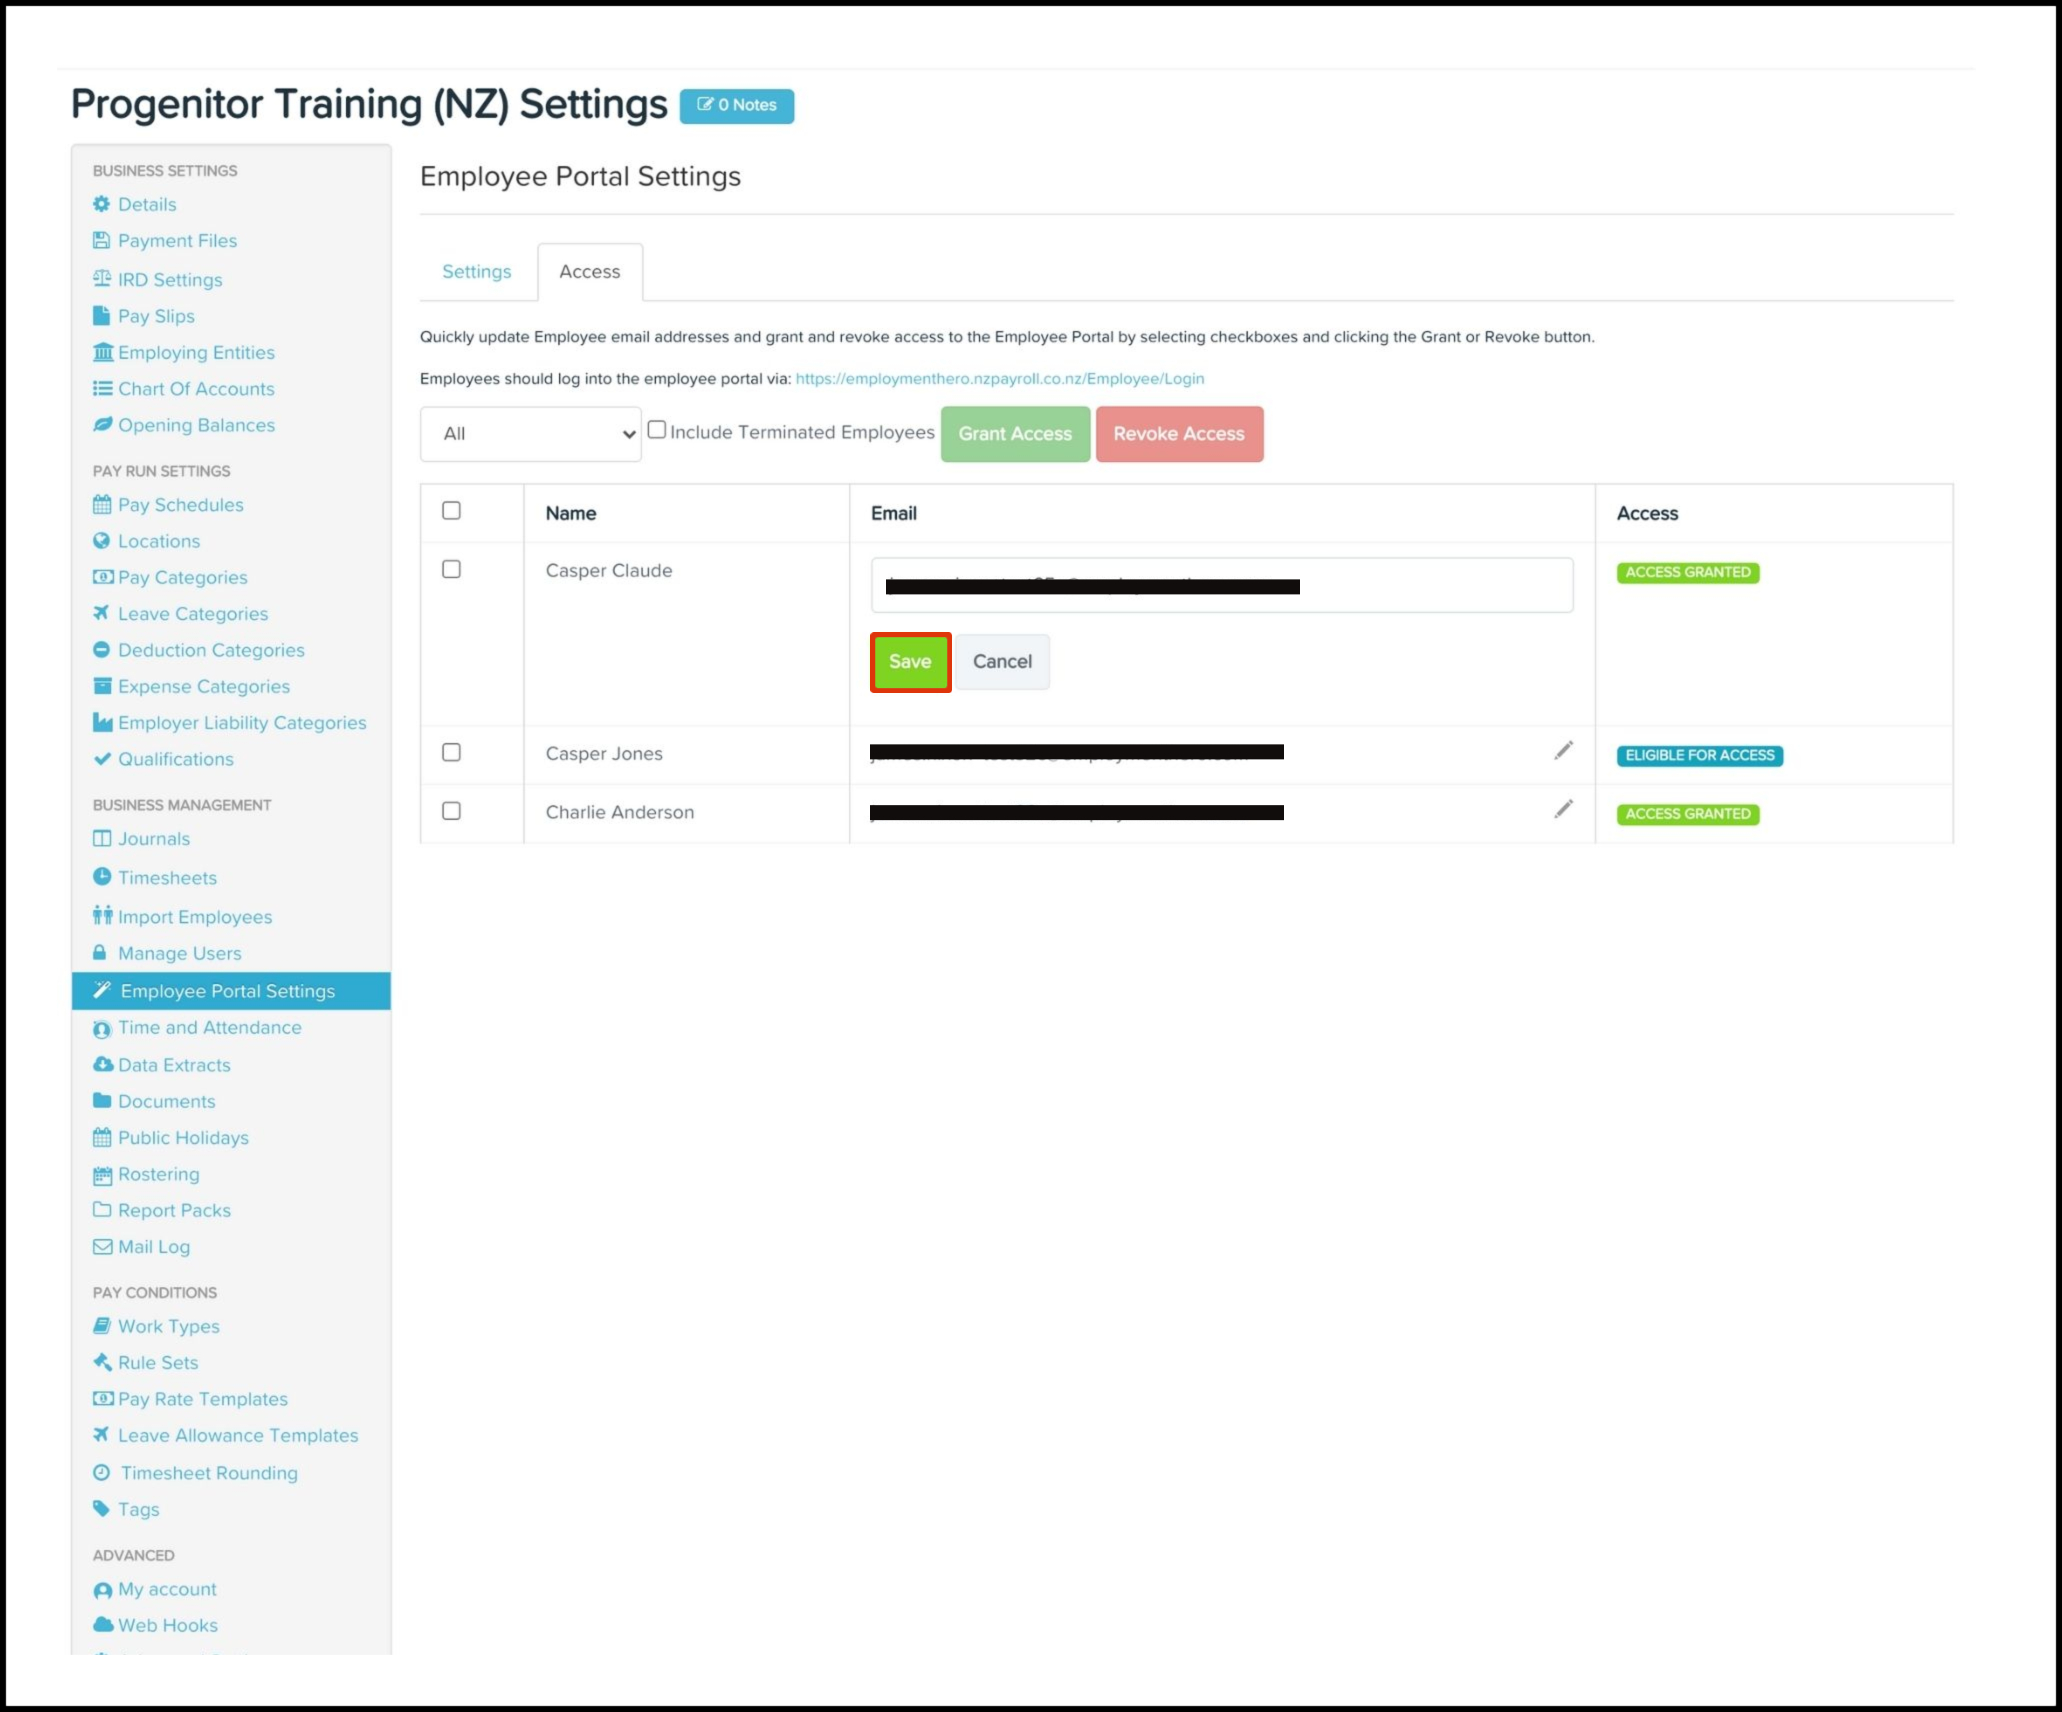Toggle the select-all checkbox in the table header
2062x1712 pixels.
[451, 511]
